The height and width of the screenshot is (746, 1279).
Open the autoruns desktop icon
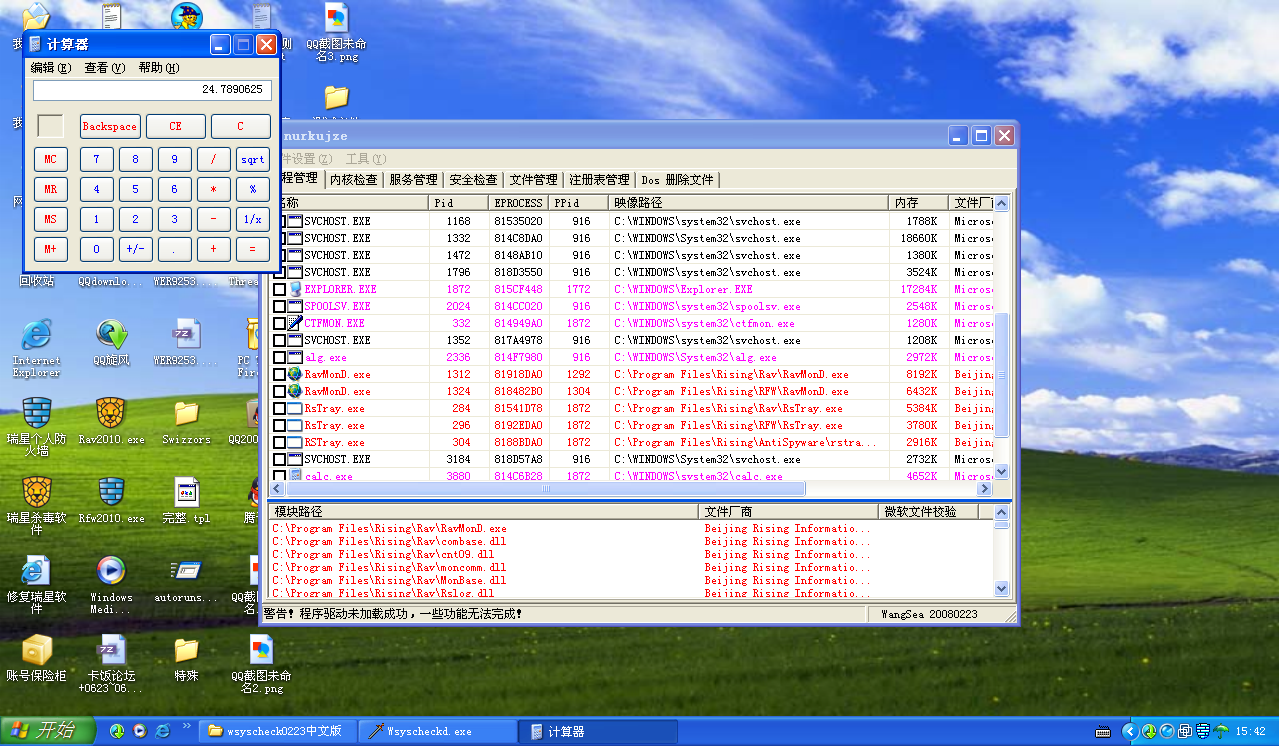186,572
